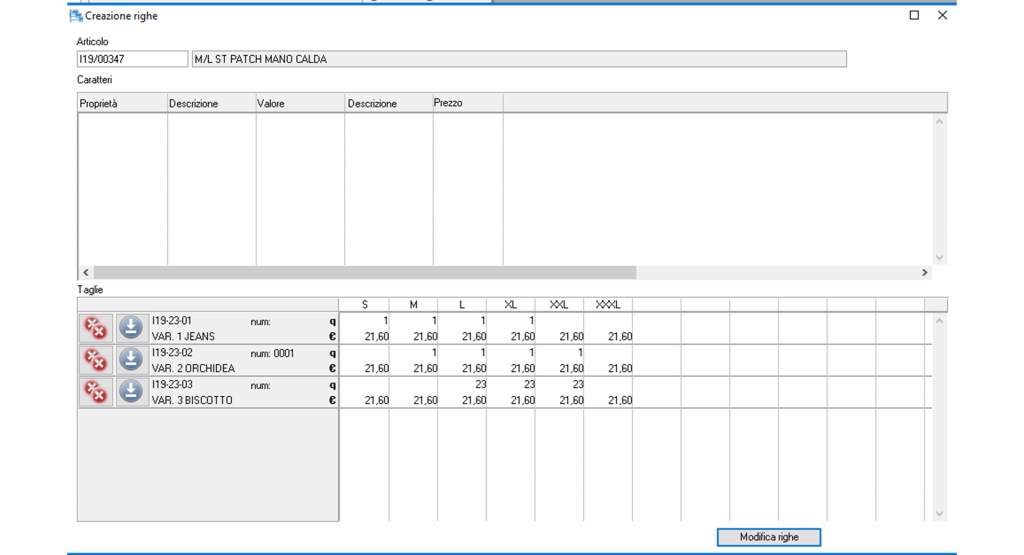Select the I19-23-01 variant code
This screenshot has width=1024, height=555.
click(172, 321)
